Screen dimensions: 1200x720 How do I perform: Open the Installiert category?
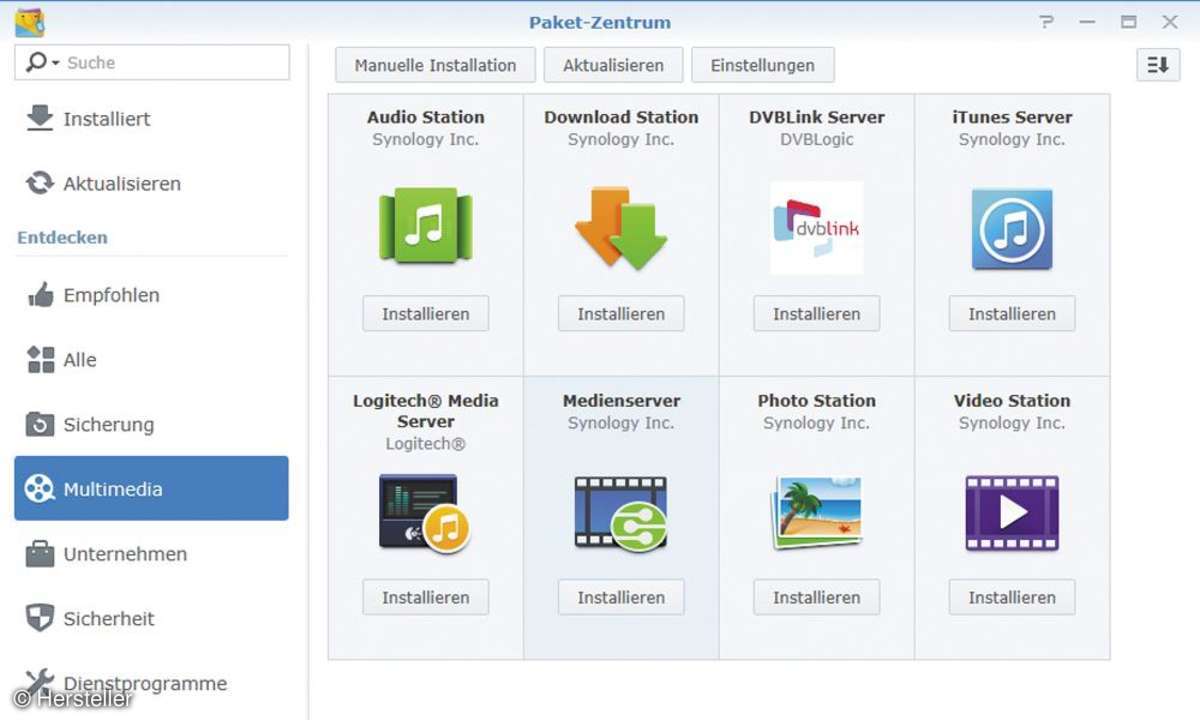[x=151, y=118]
